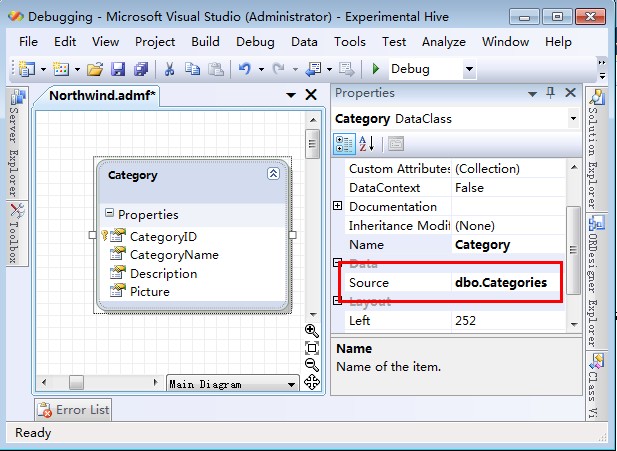Click the diagram Zoom to Fit icon
The height and width of the screenshot is (451, 617).
(312, 348)
